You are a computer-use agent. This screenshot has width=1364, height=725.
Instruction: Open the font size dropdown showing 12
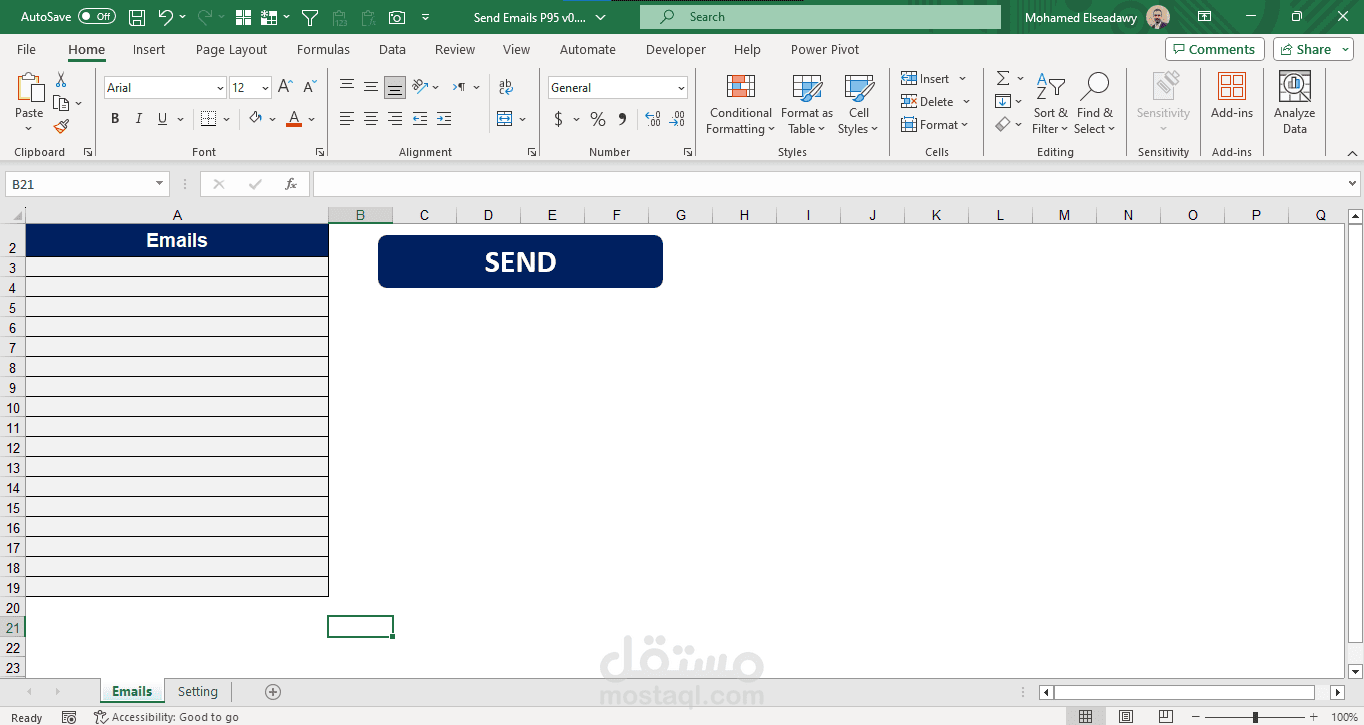[265, 88]
